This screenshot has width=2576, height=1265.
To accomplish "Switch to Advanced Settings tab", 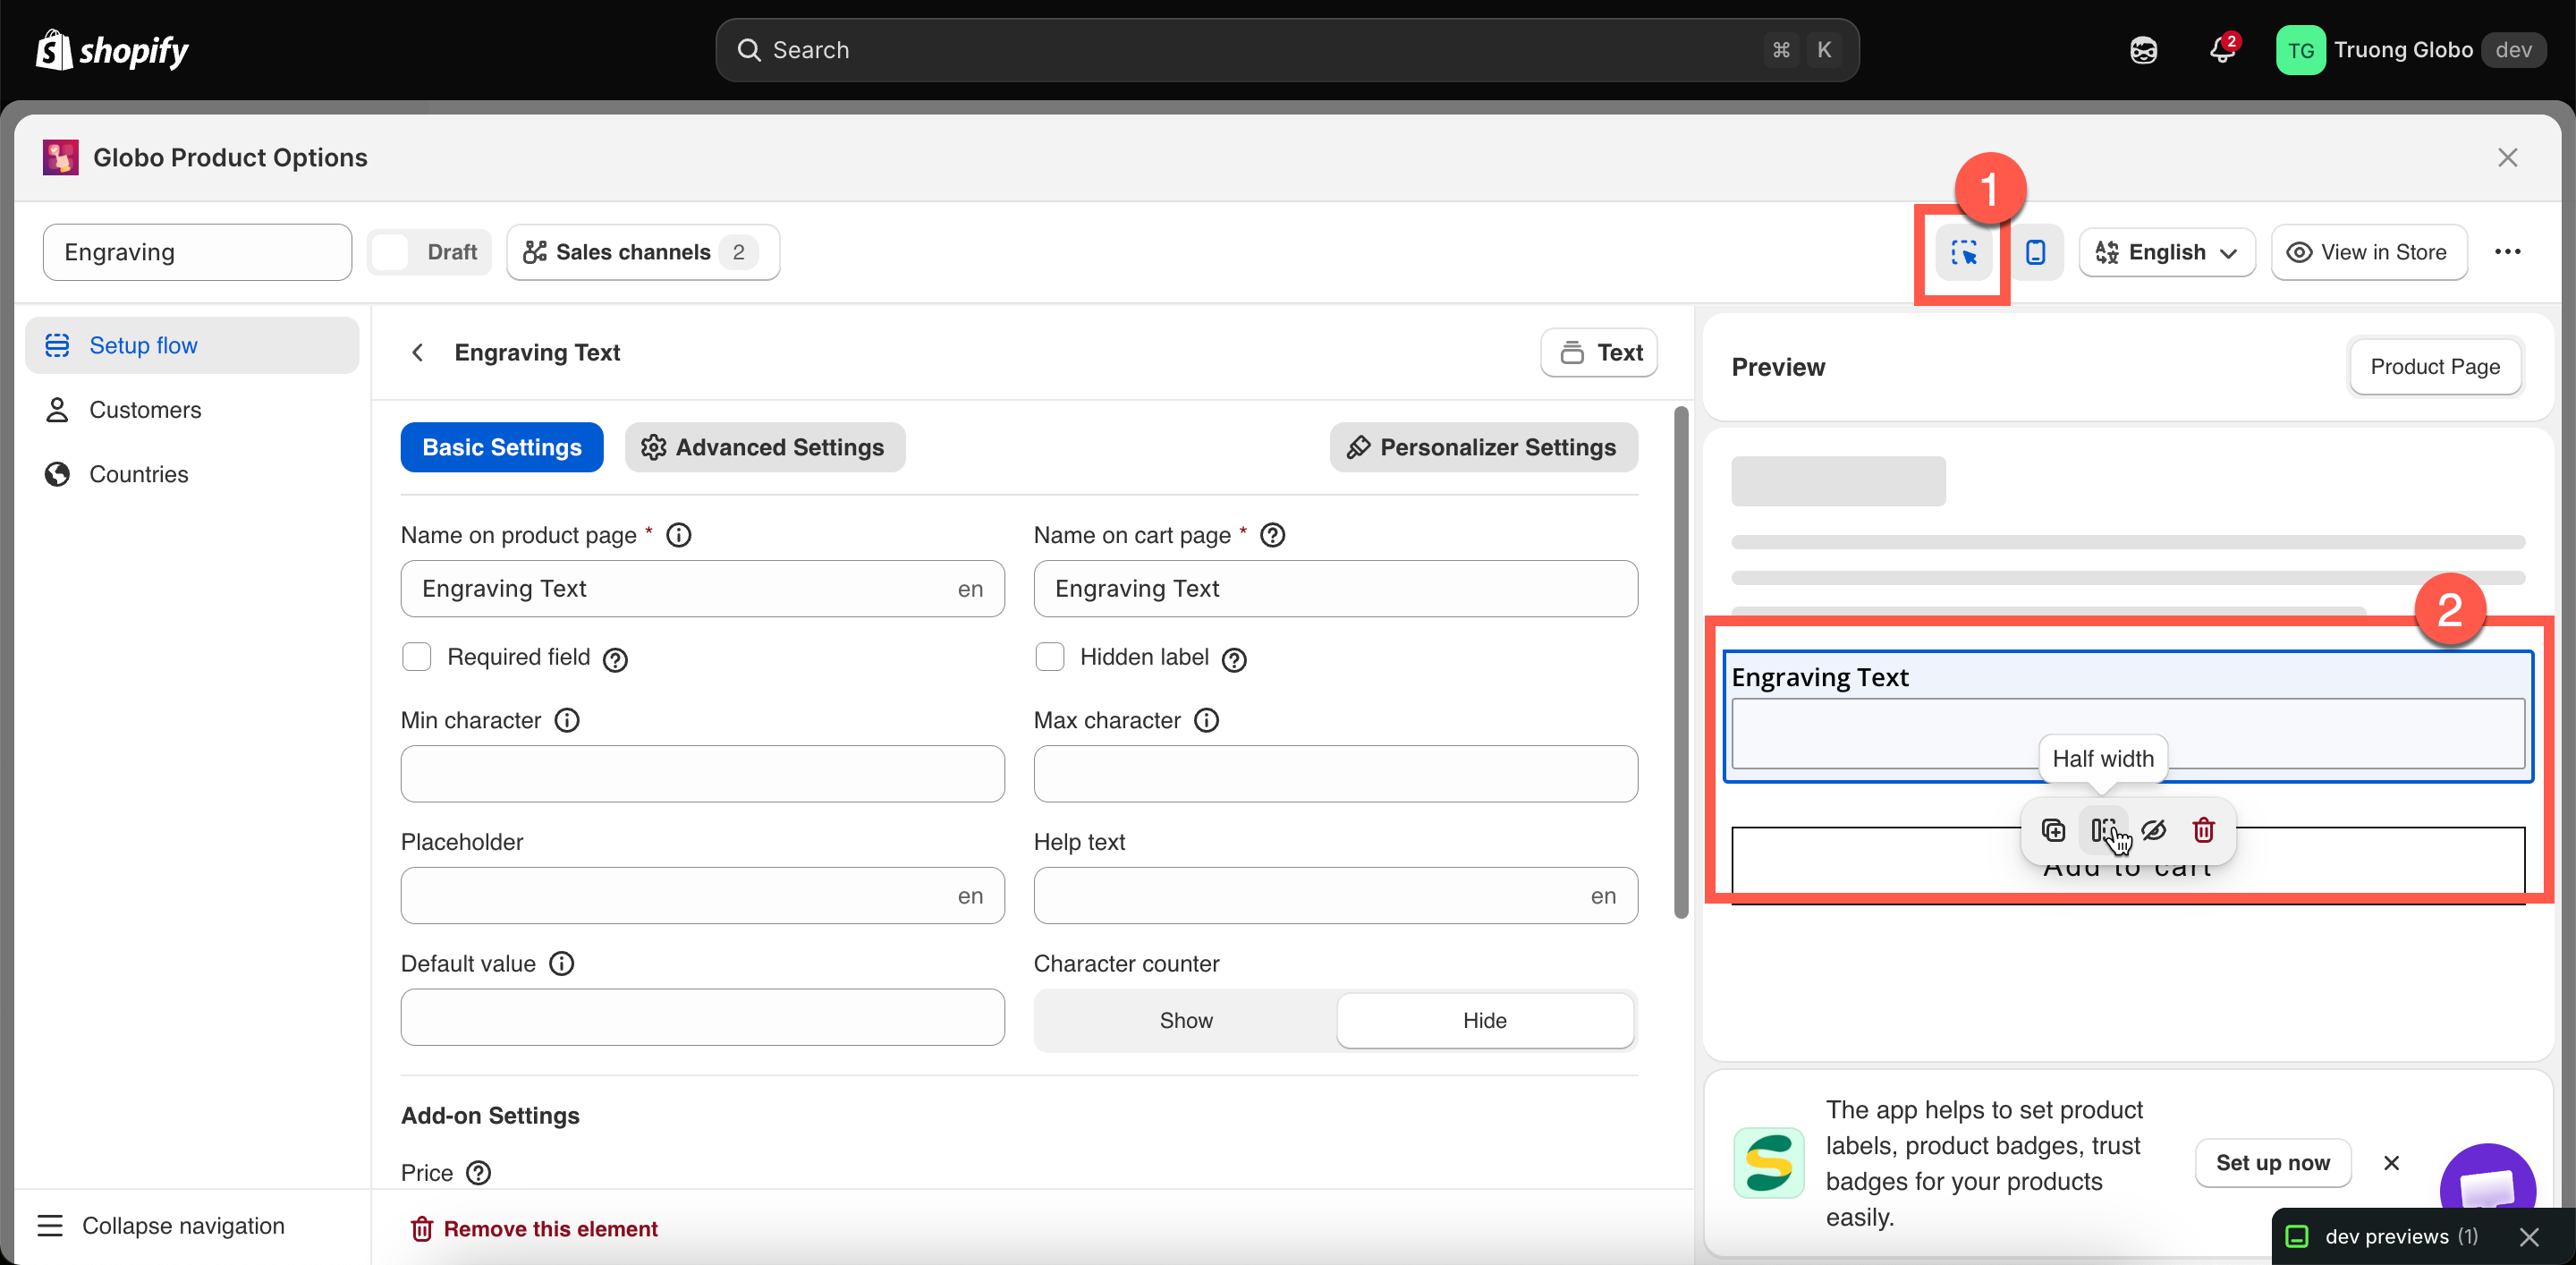I will point(765,447).
